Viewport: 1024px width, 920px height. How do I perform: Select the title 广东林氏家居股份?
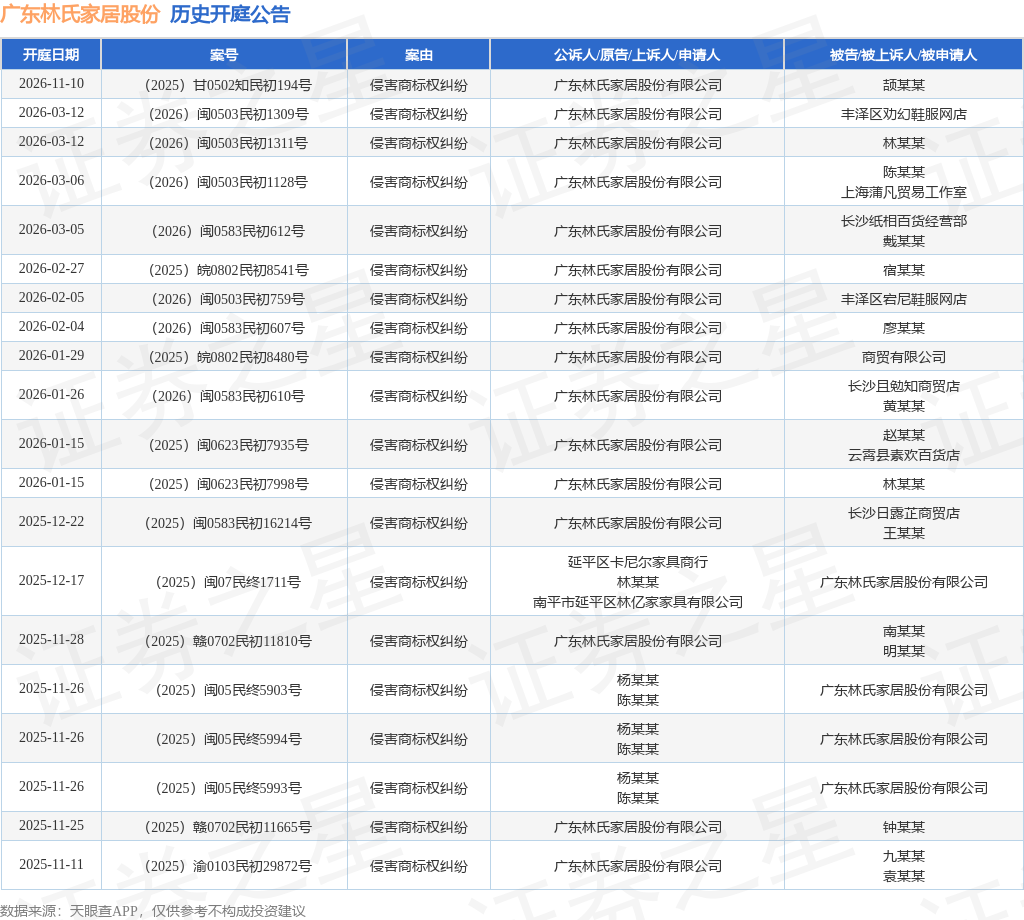(x=80, y=14)
